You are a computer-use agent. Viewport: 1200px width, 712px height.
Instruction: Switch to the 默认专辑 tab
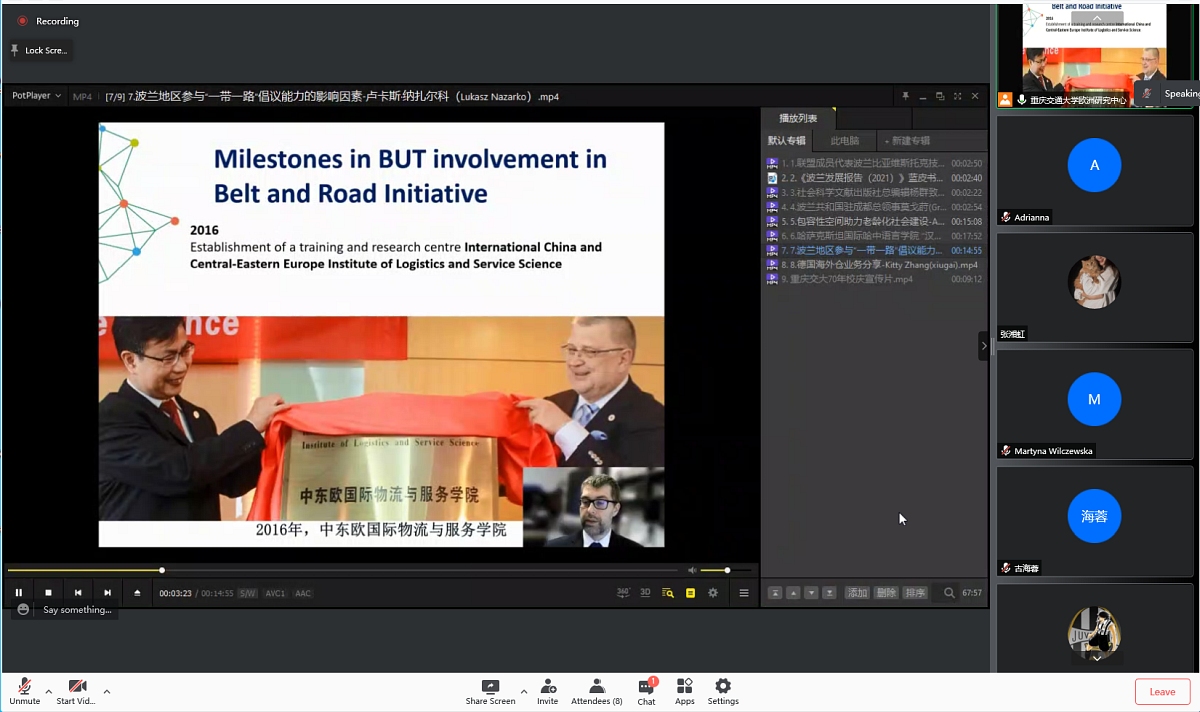(x=786, y=141)
